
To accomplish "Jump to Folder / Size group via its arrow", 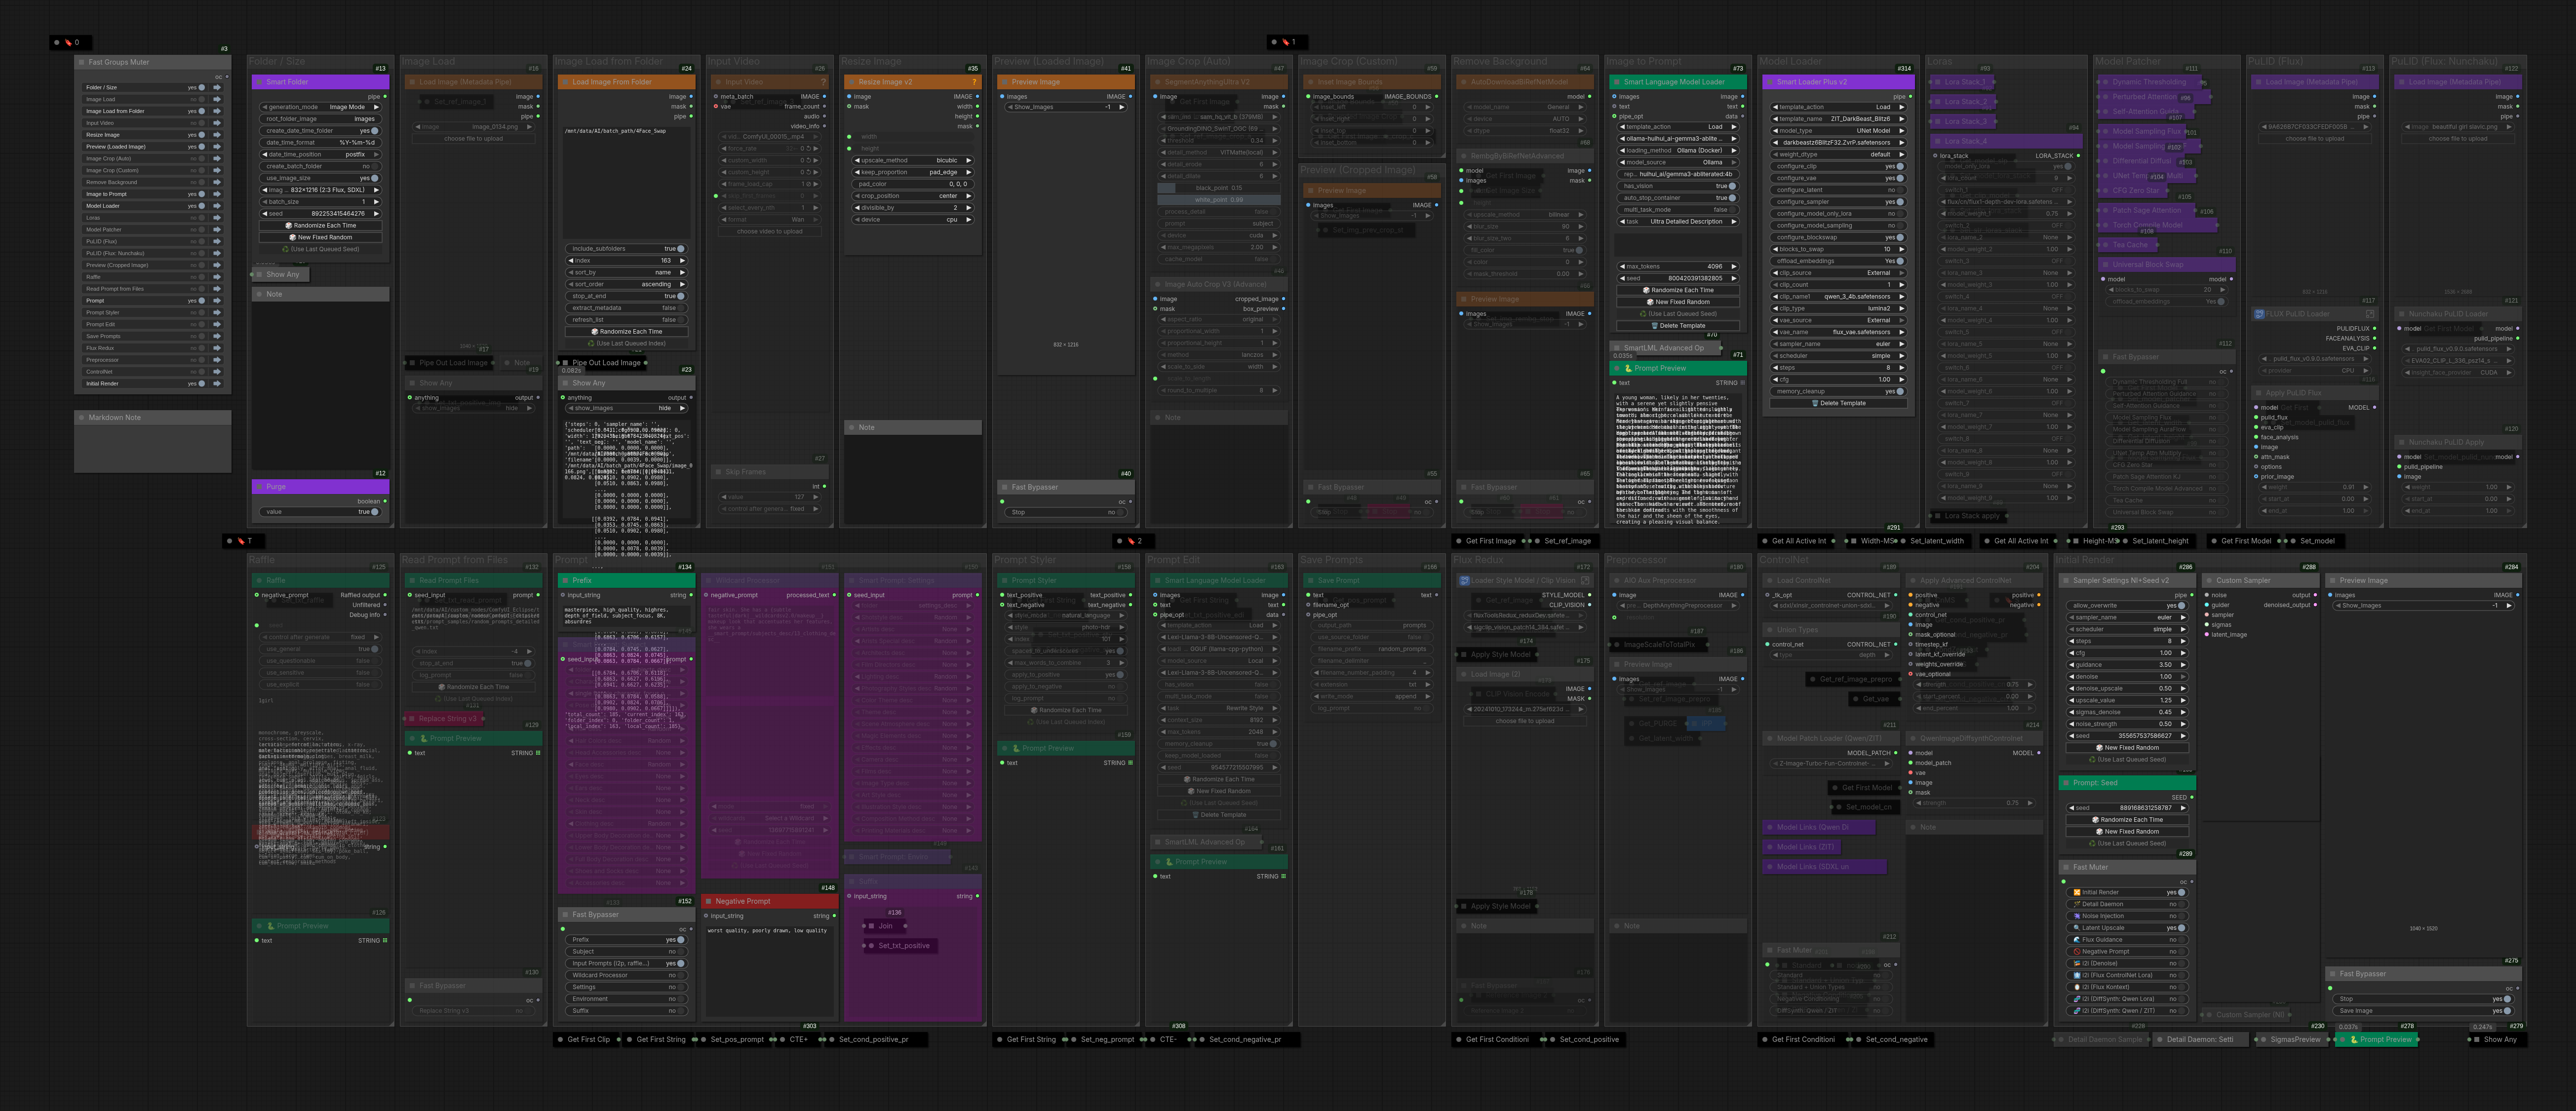I will tap(217, 87).
